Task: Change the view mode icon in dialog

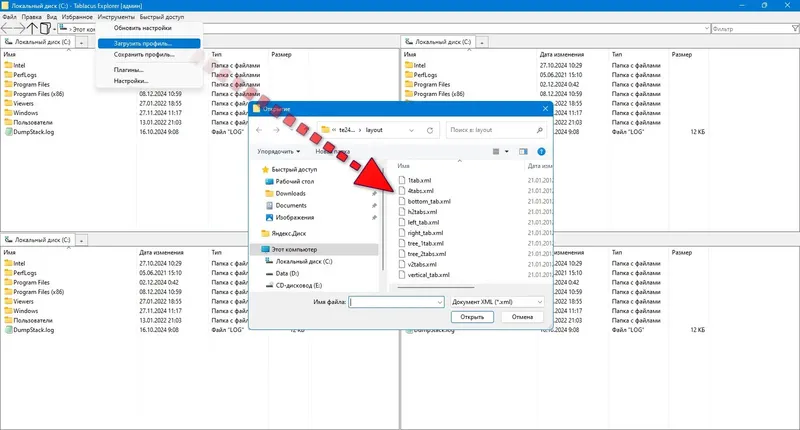Action: pyautogui.click(x=496, y=151)
